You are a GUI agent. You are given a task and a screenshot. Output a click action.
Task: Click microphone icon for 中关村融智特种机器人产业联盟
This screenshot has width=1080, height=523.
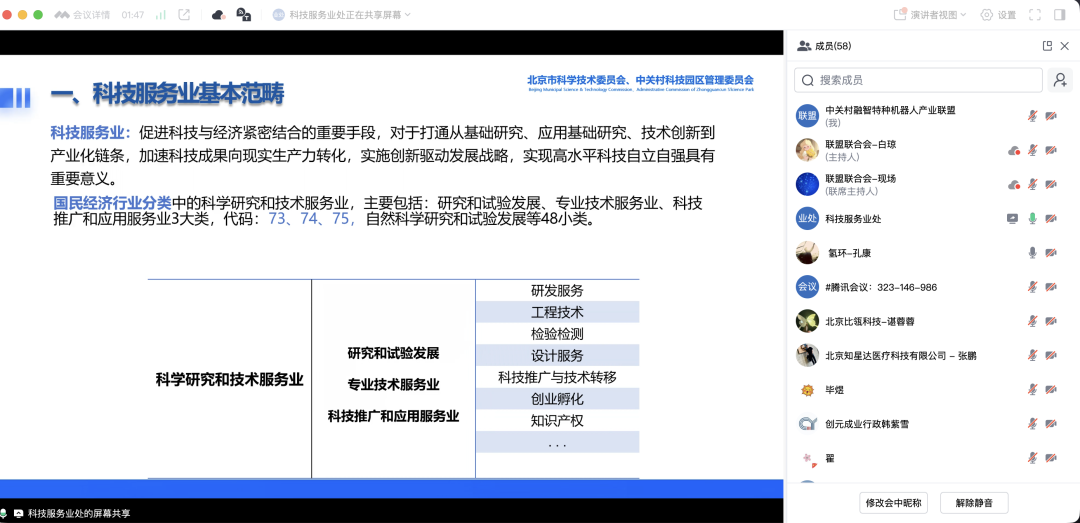click(1032, 116)
